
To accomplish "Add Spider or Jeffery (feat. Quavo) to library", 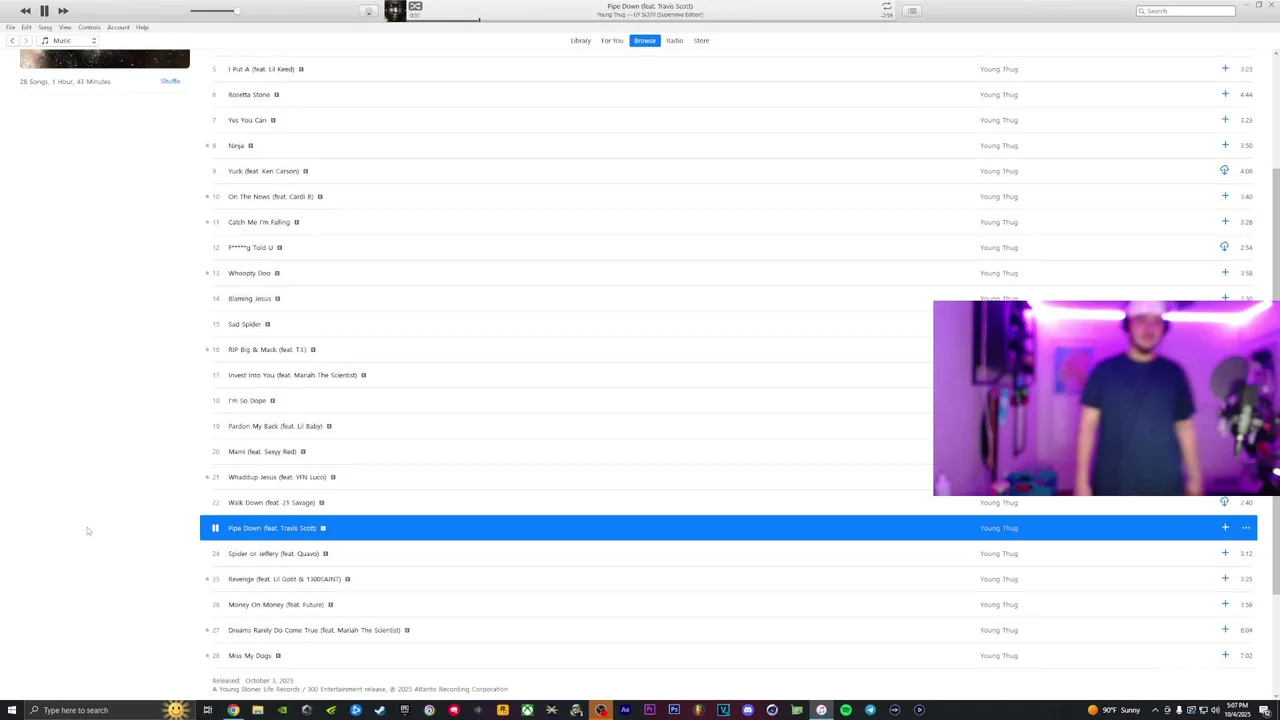I will (x=1225, y=553).
